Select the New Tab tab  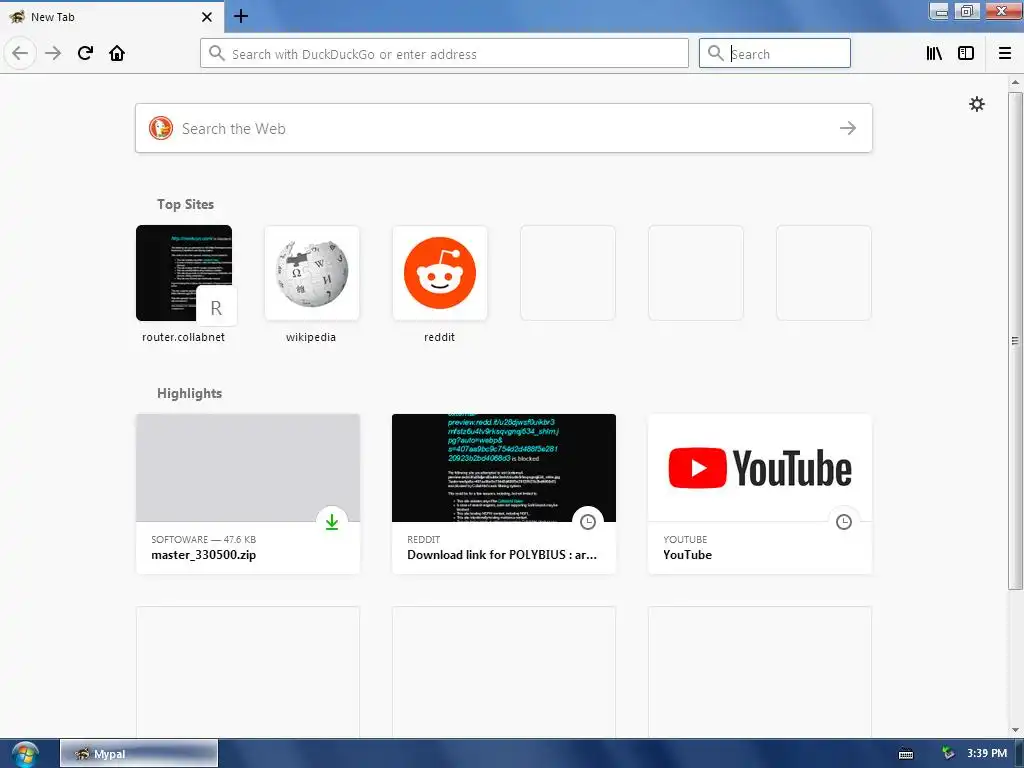[112, 17]
